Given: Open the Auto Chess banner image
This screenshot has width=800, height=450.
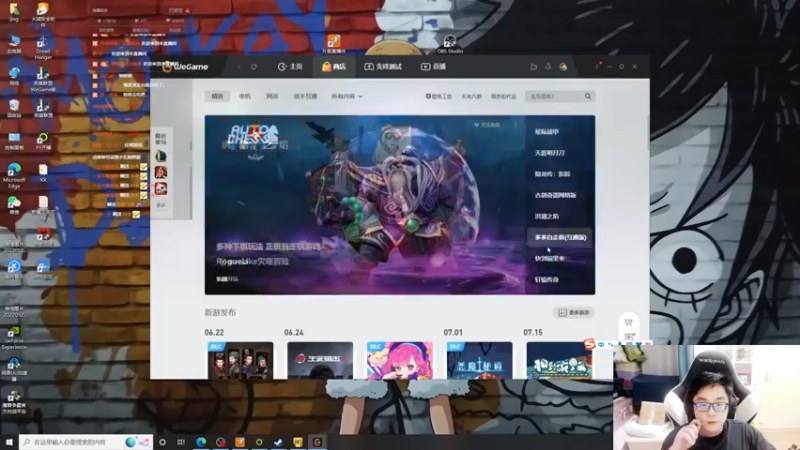Looking at the screenshot, I should (365, 205).
